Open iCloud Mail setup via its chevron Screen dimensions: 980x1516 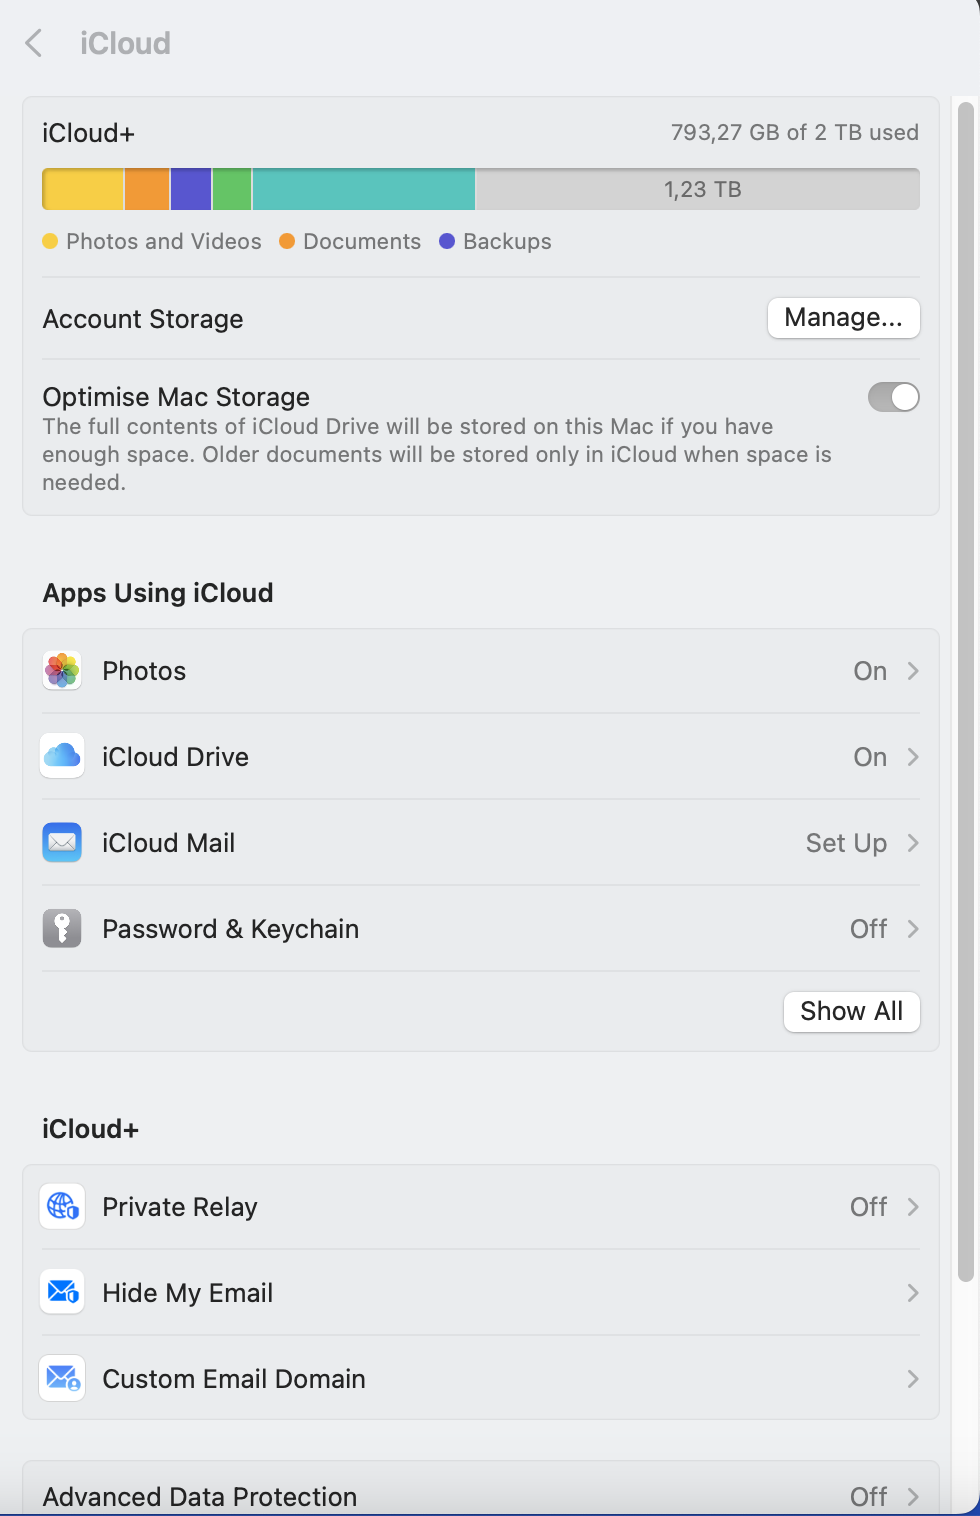[x=912, y=843]
